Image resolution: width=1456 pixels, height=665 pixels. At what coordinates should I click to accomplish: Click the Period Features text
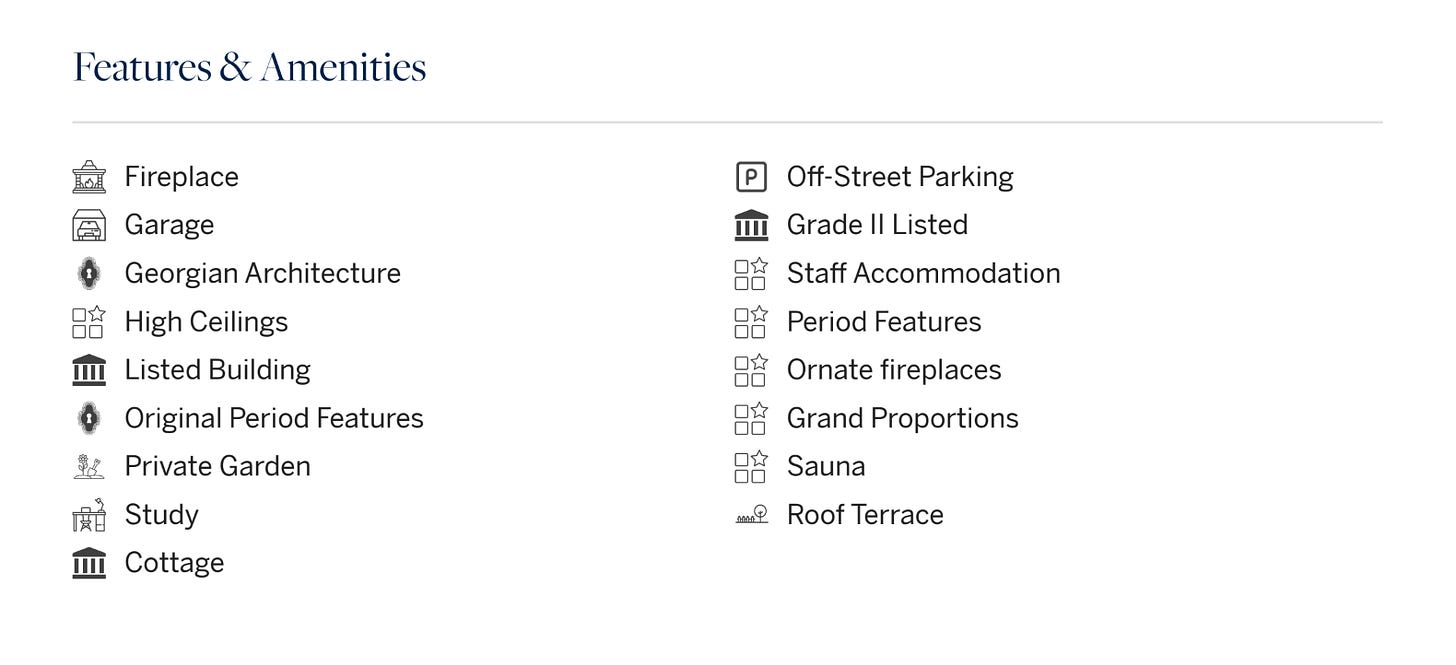pos(884,322)
